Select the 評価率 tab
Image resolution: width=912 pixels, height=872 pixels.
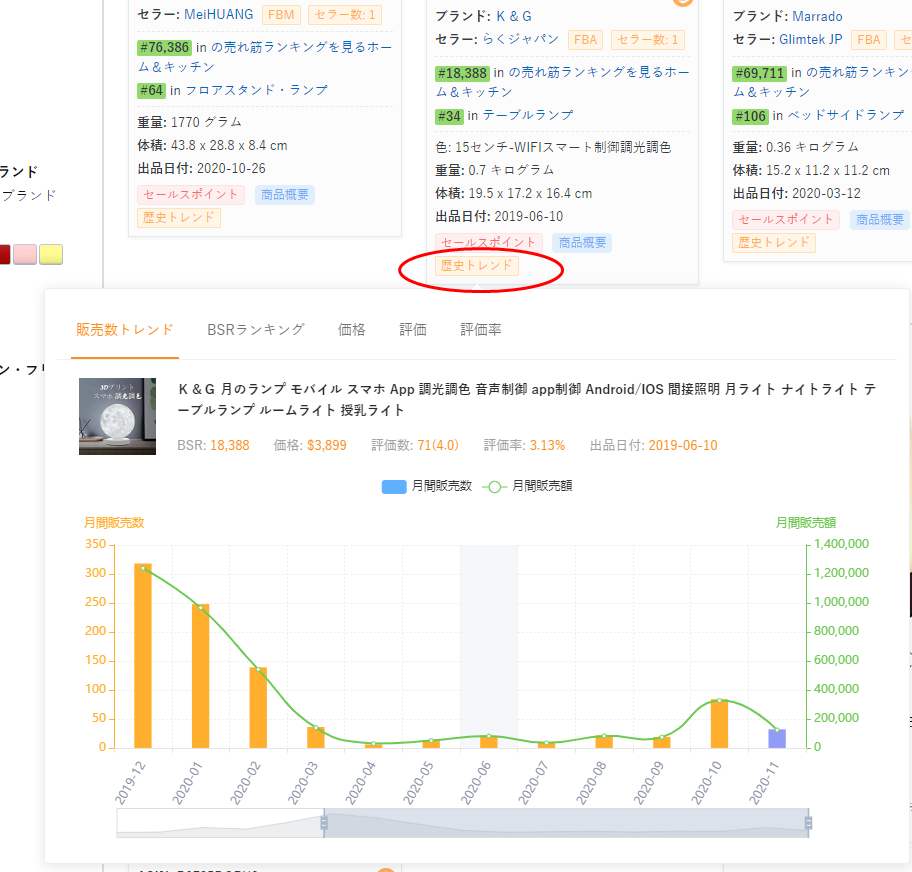481,329
